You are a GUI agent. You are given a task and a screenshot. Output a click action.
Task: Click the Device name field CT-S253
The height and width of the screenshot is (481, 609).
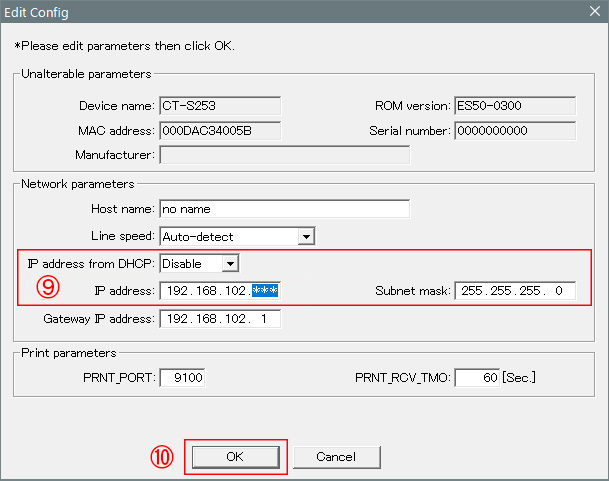coord(220,106)
